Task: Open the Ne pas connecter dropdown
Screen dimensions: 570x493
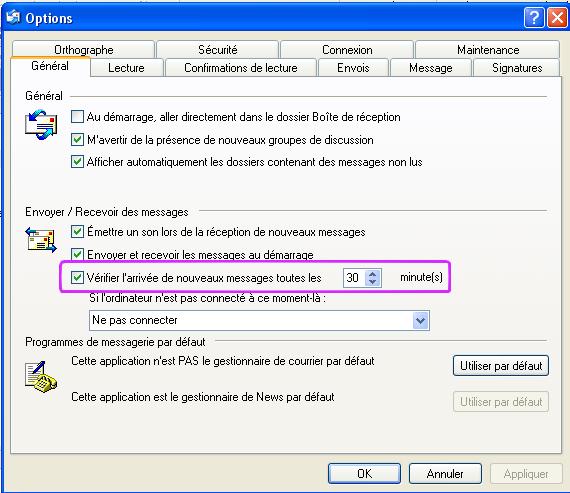Action: tap(421, 321)
